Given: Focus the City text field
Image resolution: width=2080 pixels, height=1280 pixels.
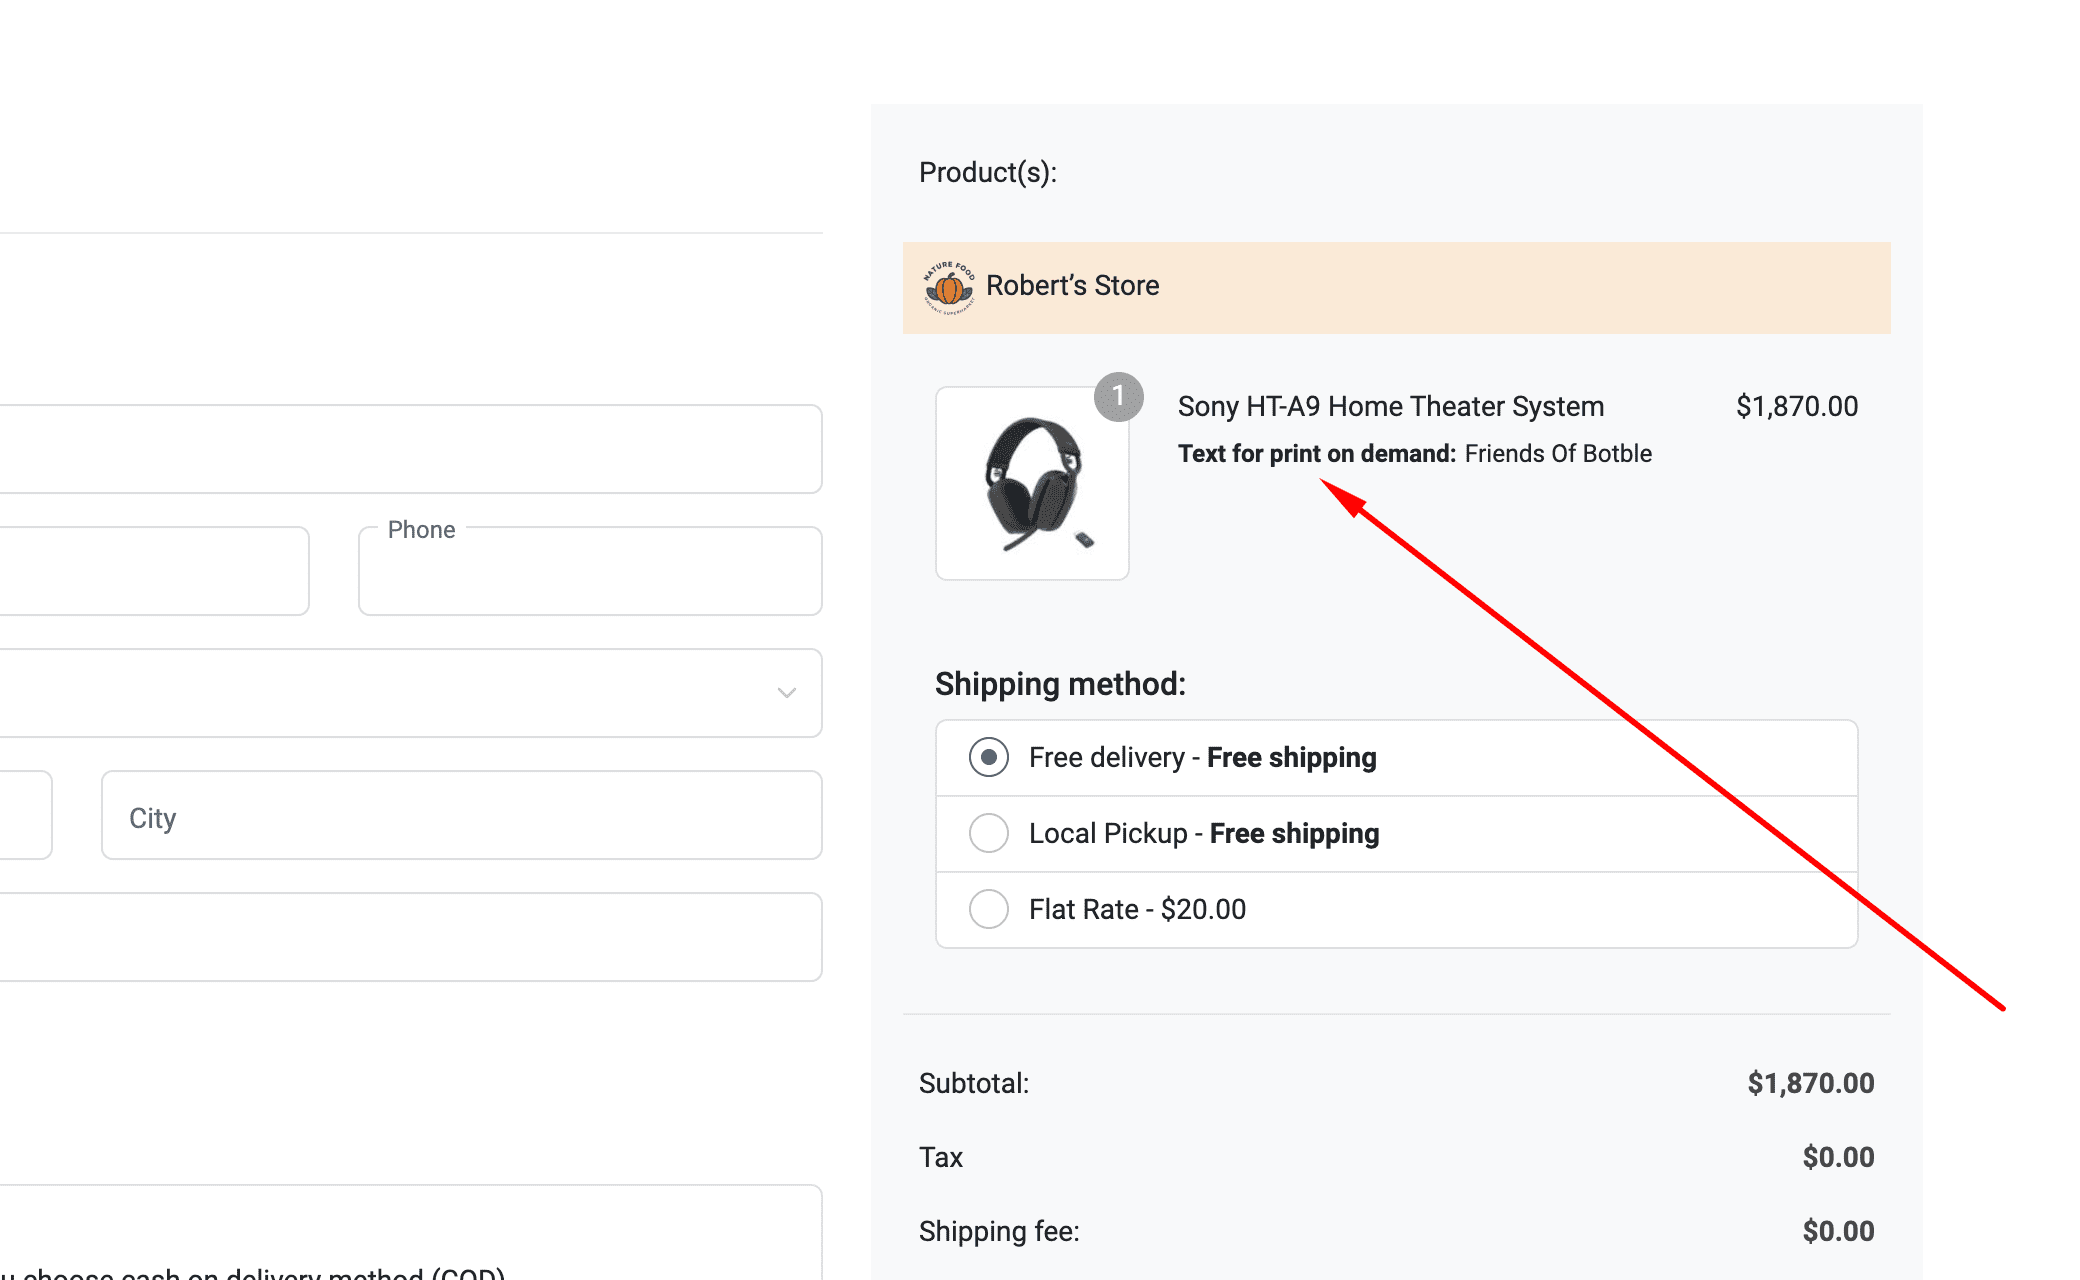Looking at the screenshot, I should tap(461, 816).
